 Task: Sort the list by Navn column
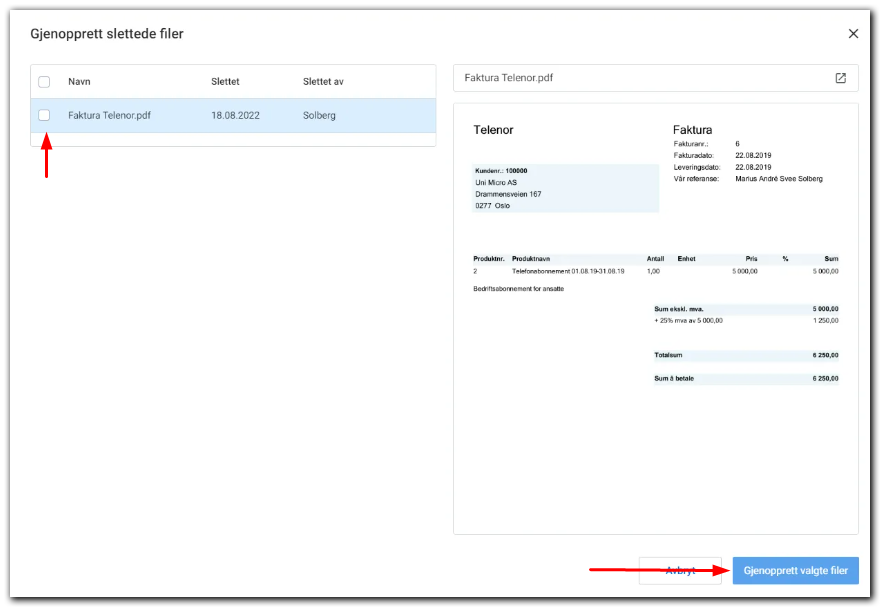pyautogui.click(x=79, y=82)
